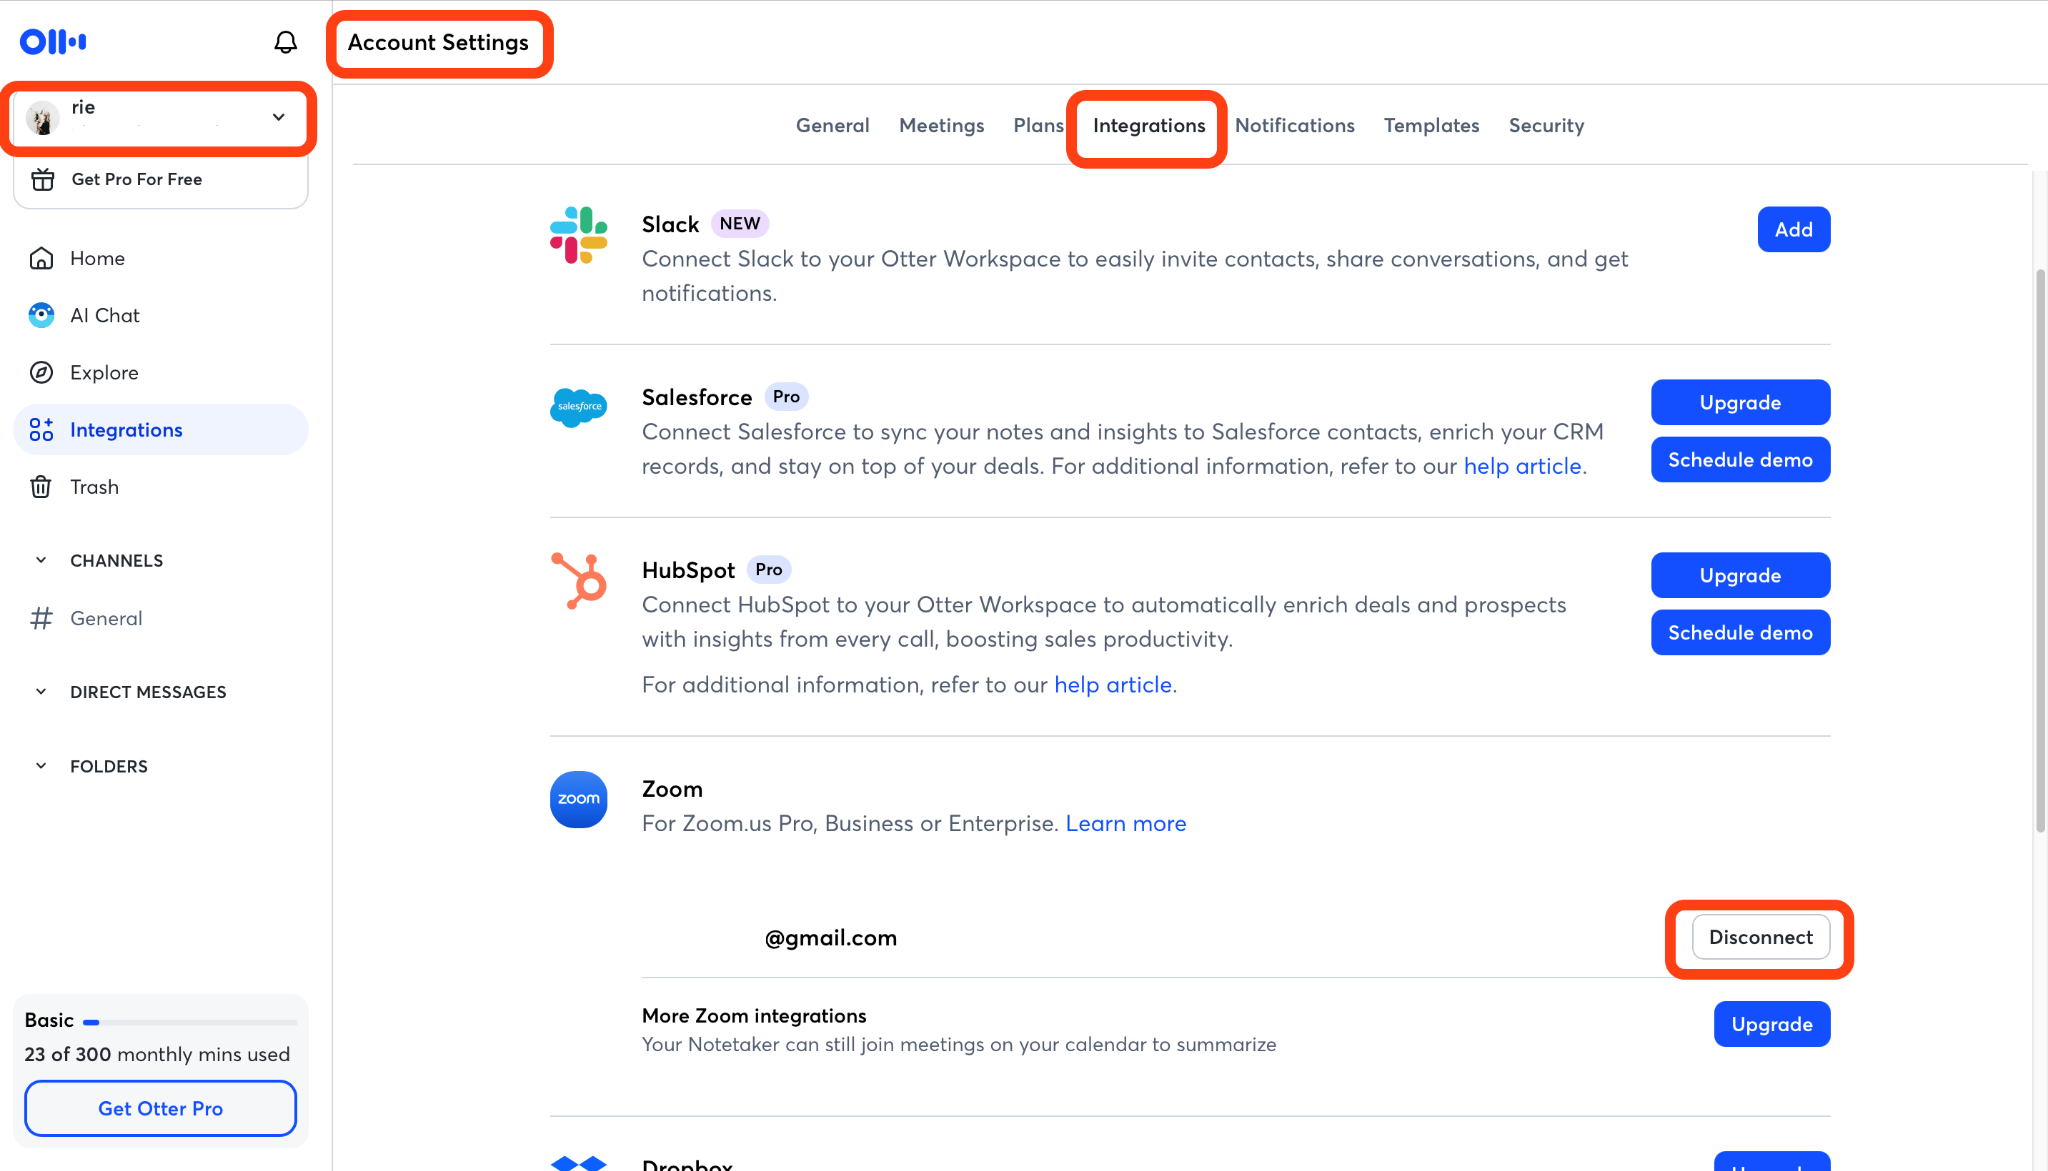Switch to the General settings tab

[x=833, y=125]
